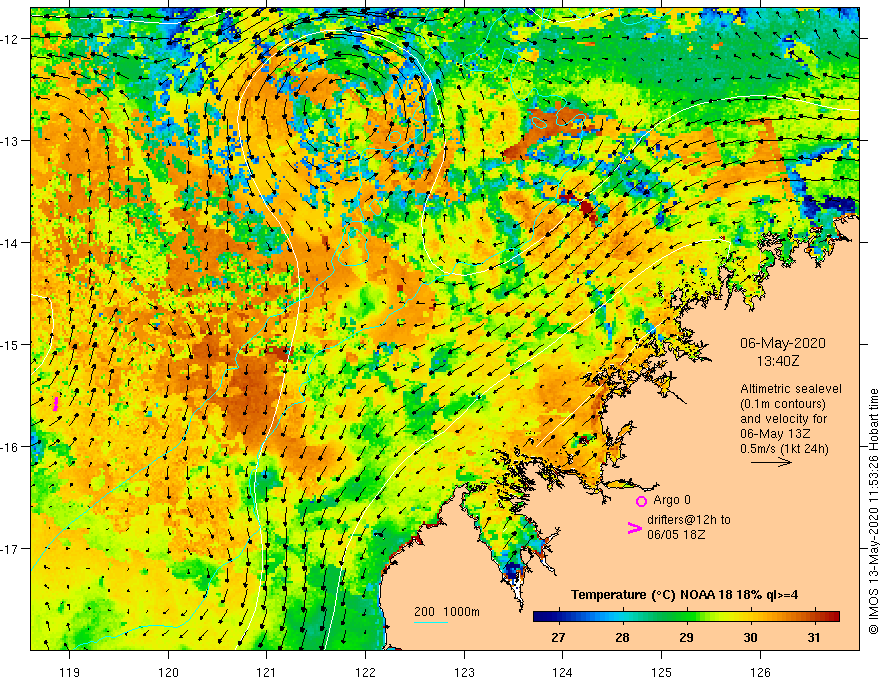Click the 'Altimetric sealevel' legend text

[791, 389]
